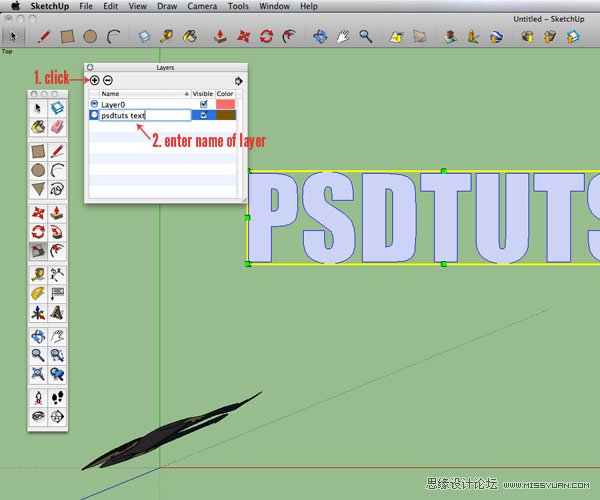Select the 3D Text tool in the palette
Image resolution: width=600 pixels, height=500 pixels.
(x=57, y=313)
